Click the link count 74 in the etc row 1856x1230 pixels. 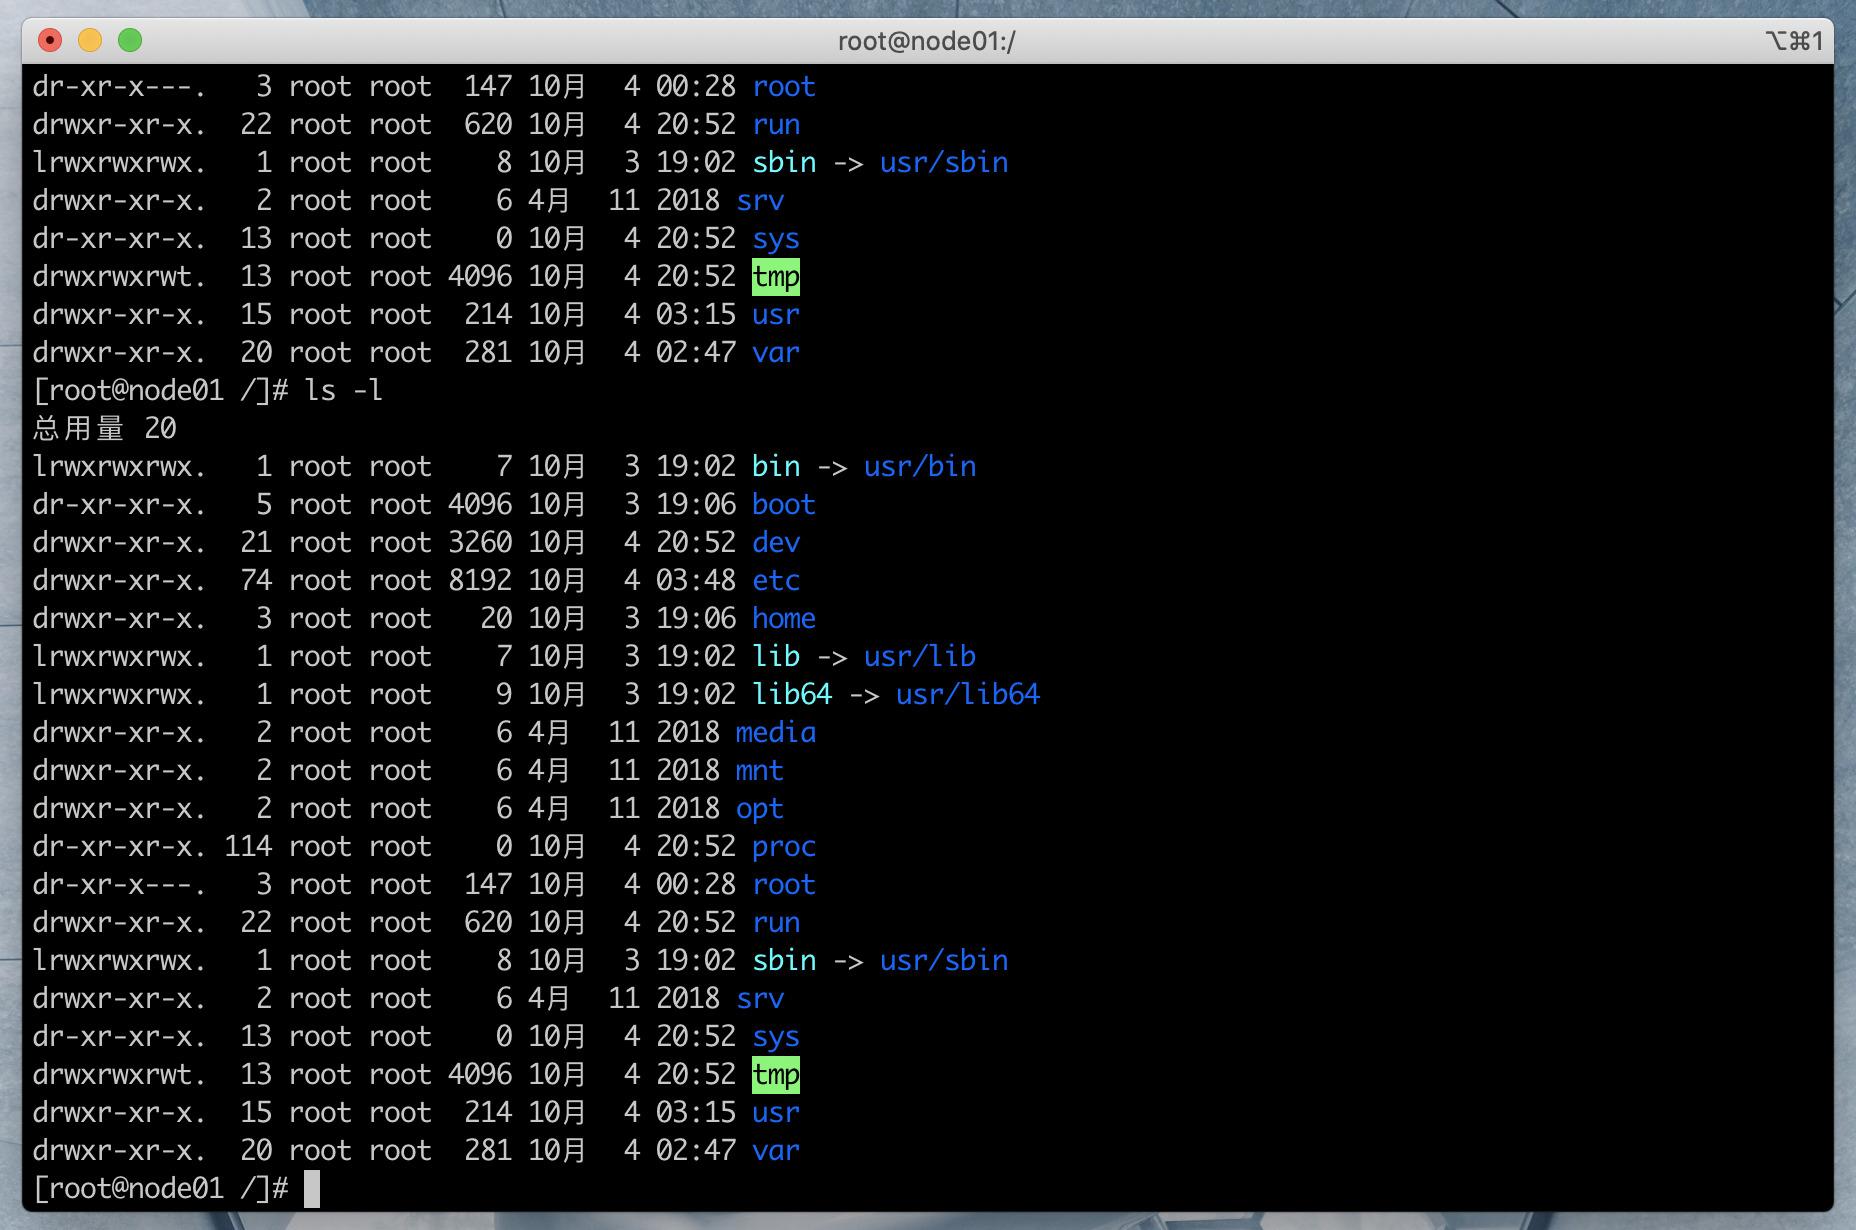coord(256,580)
